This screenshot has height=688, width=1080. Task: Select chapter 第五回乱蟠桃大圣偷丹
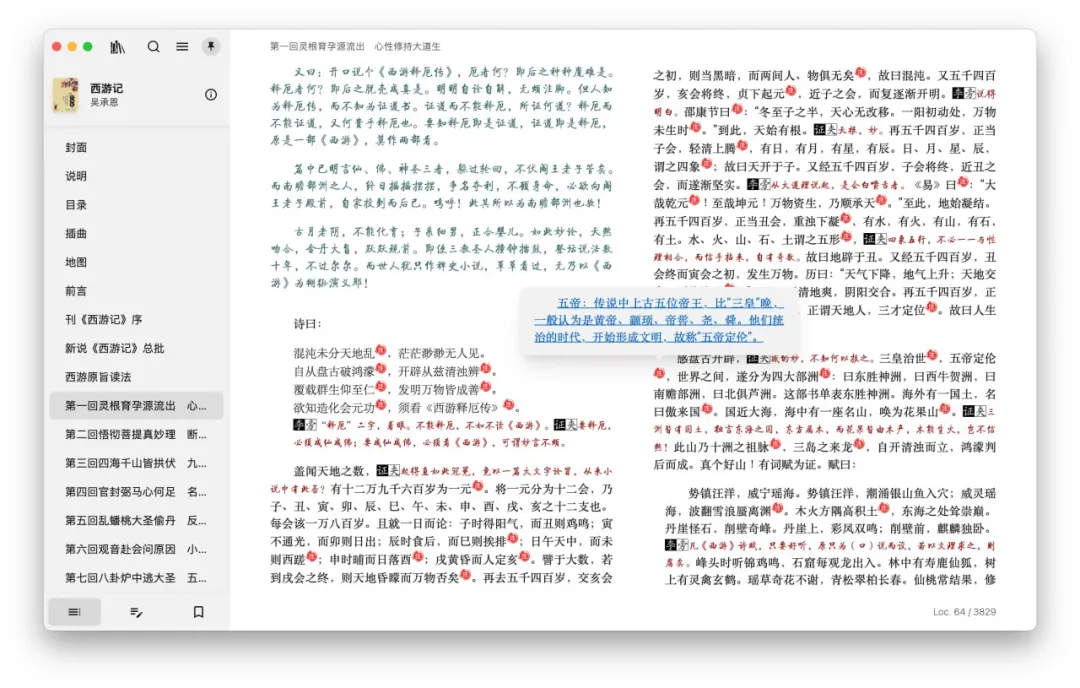pos(136,521)
